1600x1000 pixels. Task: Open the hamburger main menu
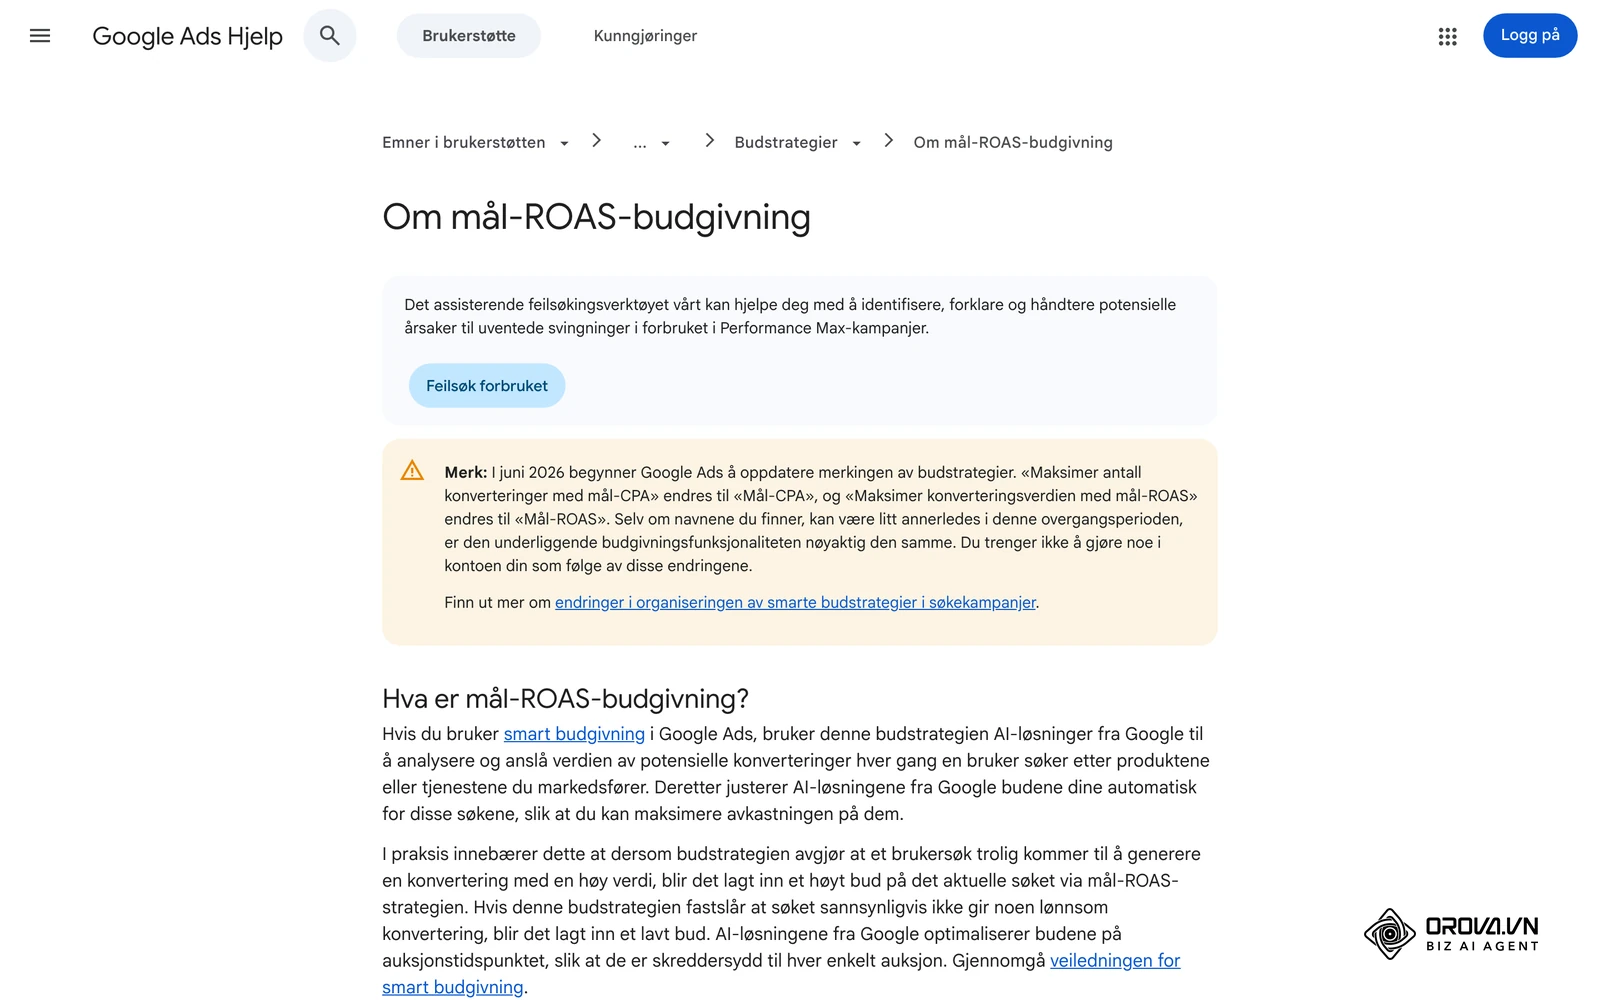[x=40, y=36]
